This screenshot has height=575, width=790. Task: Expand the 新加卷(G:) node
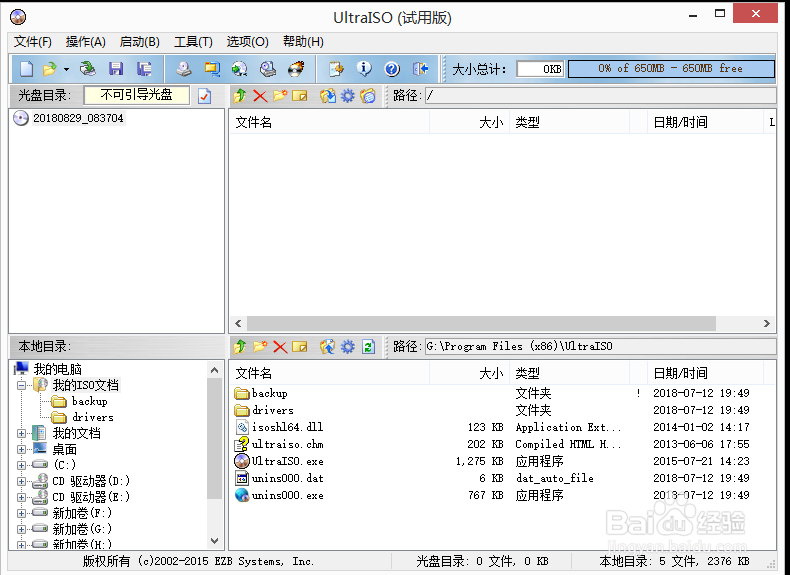pos(21,529)
